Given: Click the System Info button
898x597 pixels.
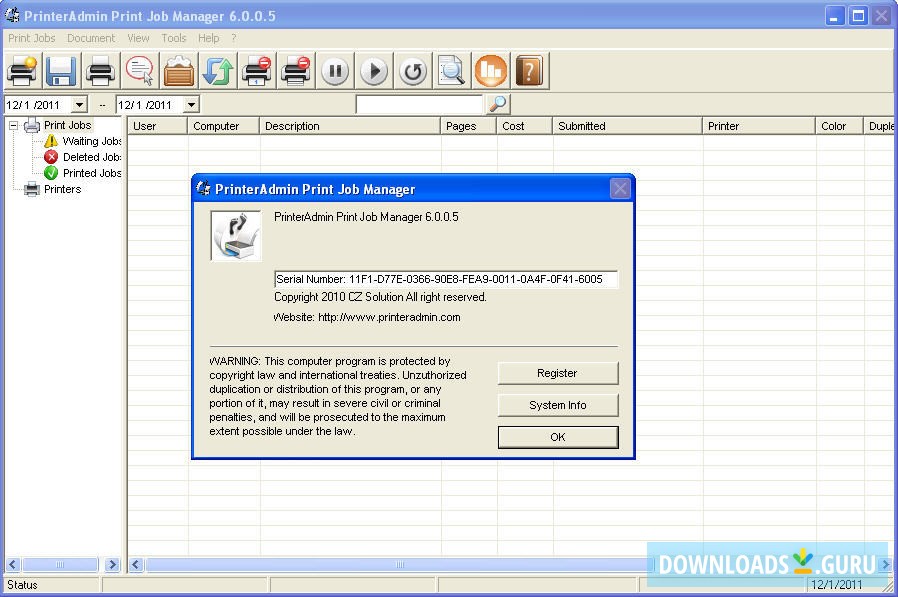Looking at the screenshot, I should click(558, 405).
